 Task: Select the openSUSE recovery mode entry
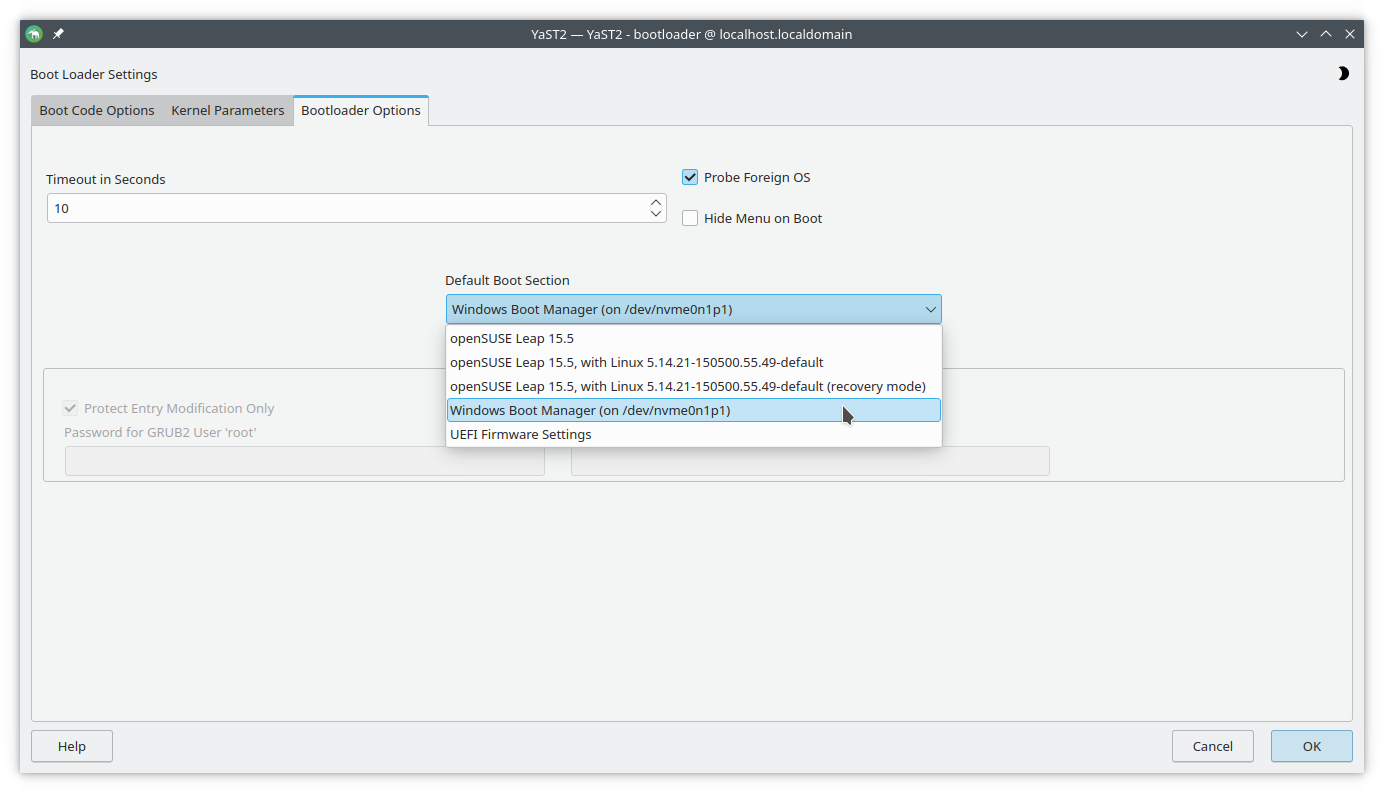point(688,387)
